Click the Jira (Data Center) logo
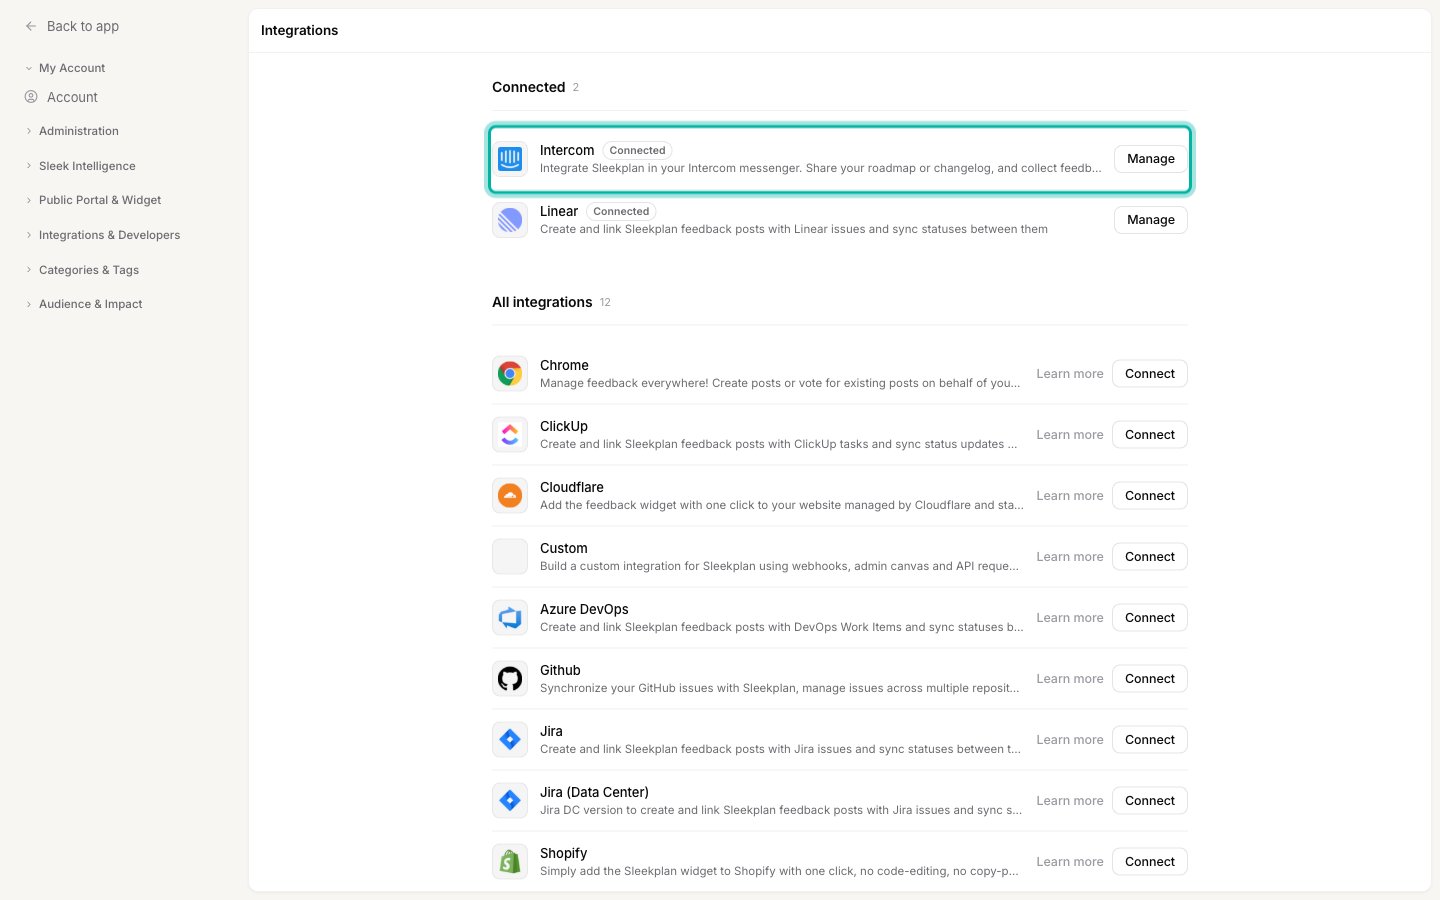The width and height of the screenshot is (1440, 900). (510, 801)
